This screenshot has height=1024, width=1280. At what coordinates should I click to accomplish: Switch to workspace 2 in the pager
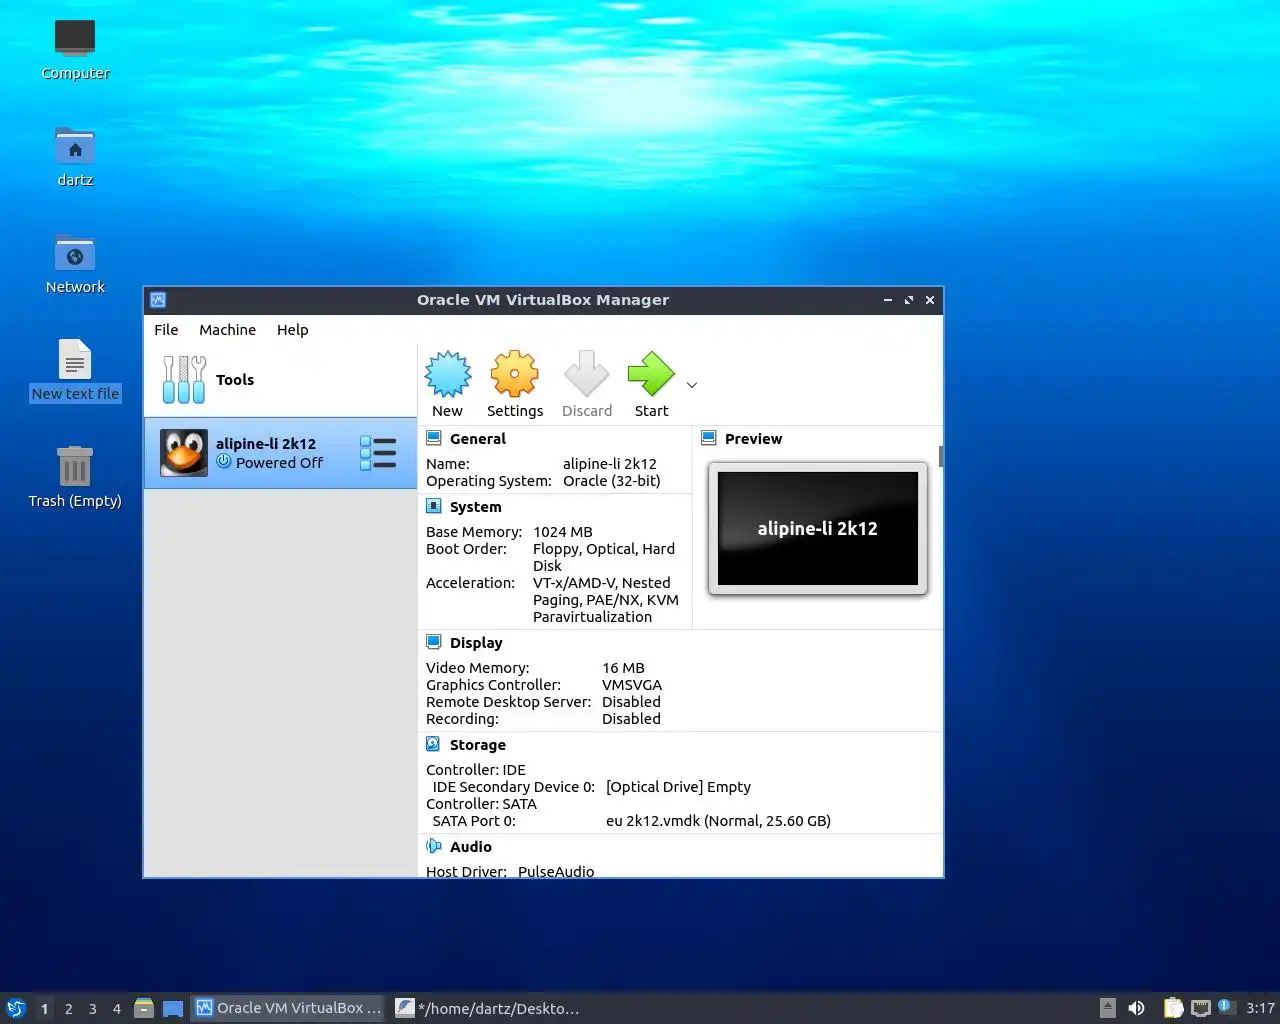(69, 1009)
